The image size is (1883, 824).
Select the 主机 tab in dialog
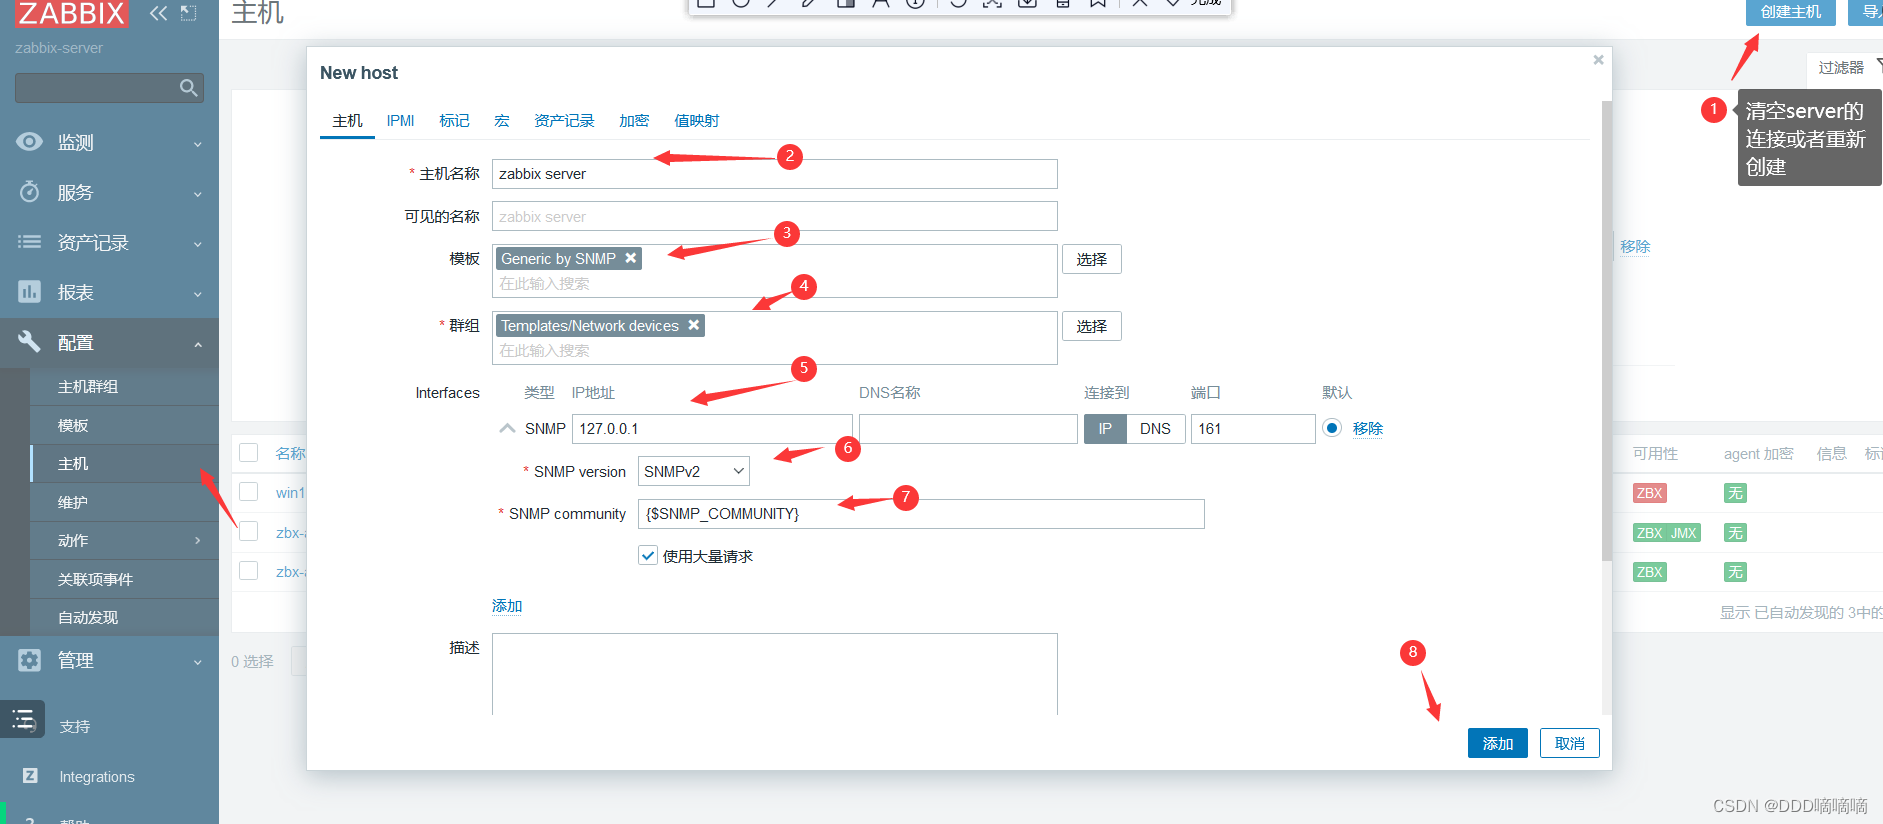tap(347, 121)
